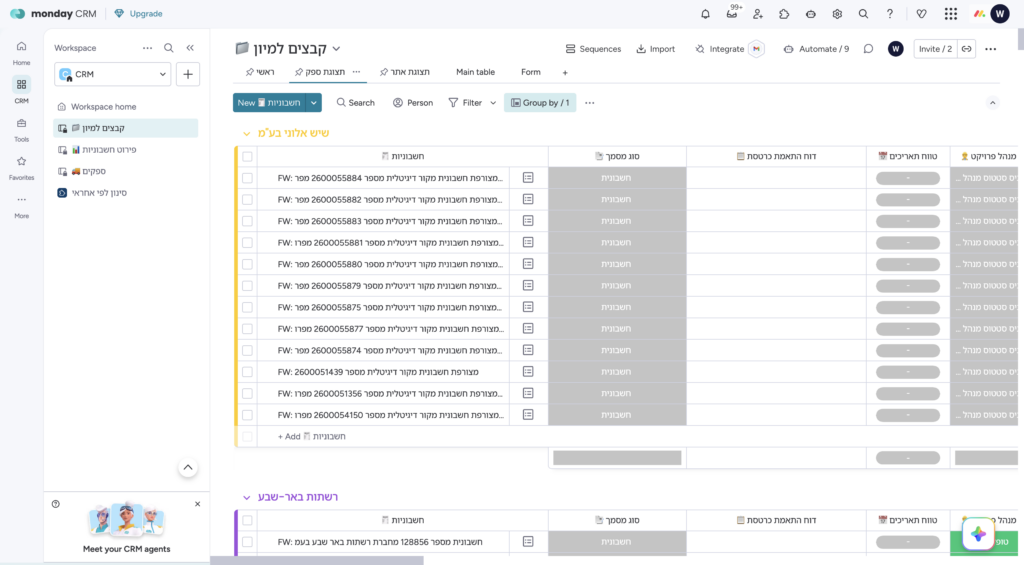Open the apps marketplace puzzle icon

[x=784, y=14]
